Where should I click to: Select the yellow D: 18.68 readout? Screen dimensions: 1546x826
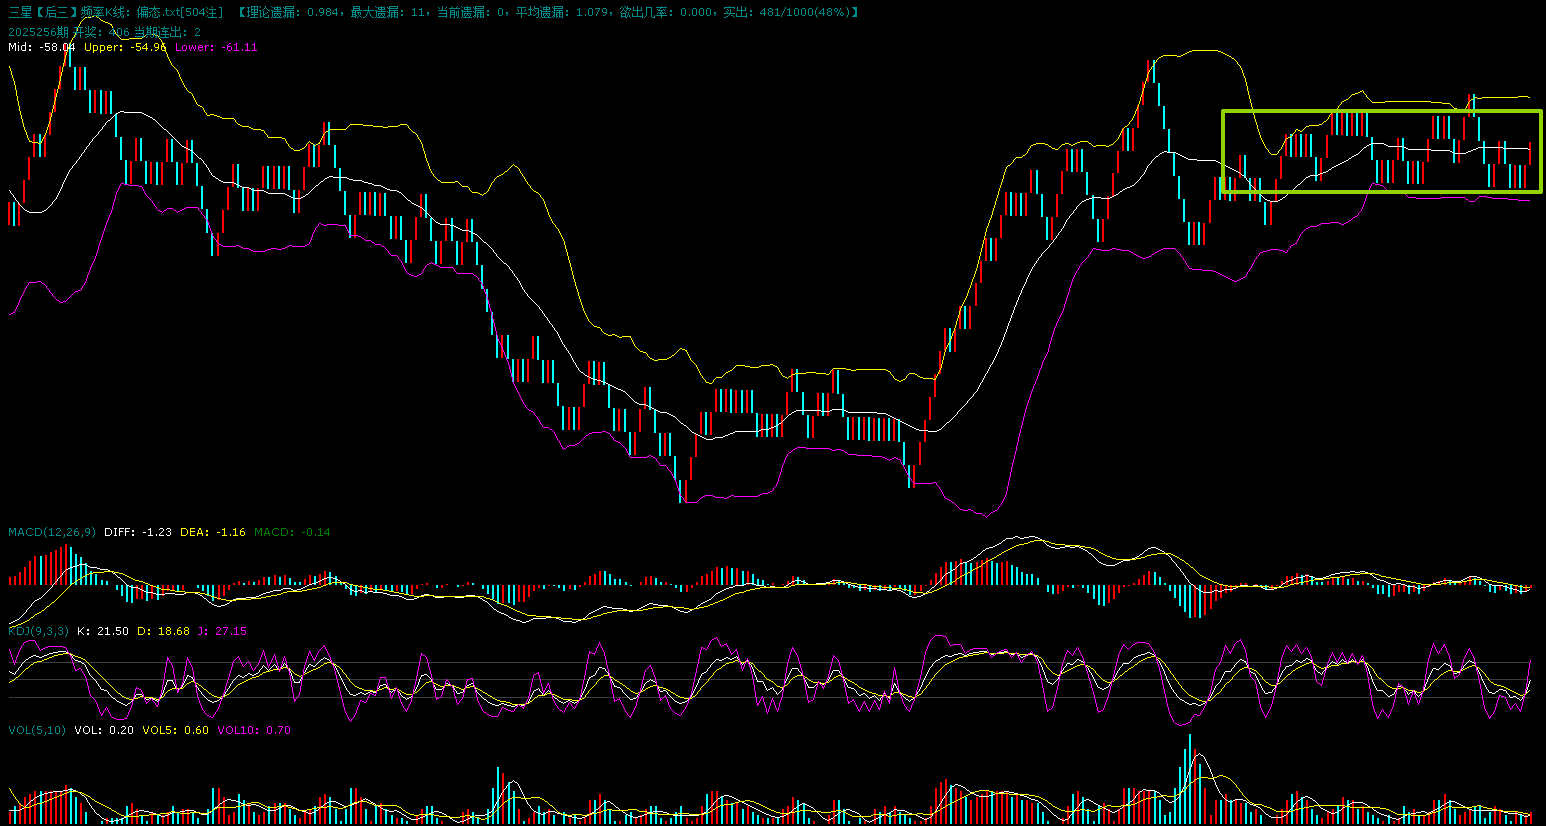(x=163, y=631)
